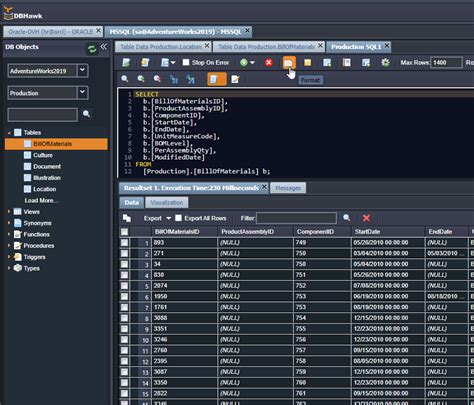Click the red cancel execution icon
This screenshot has width=474, height=405.
pos(269,62)
